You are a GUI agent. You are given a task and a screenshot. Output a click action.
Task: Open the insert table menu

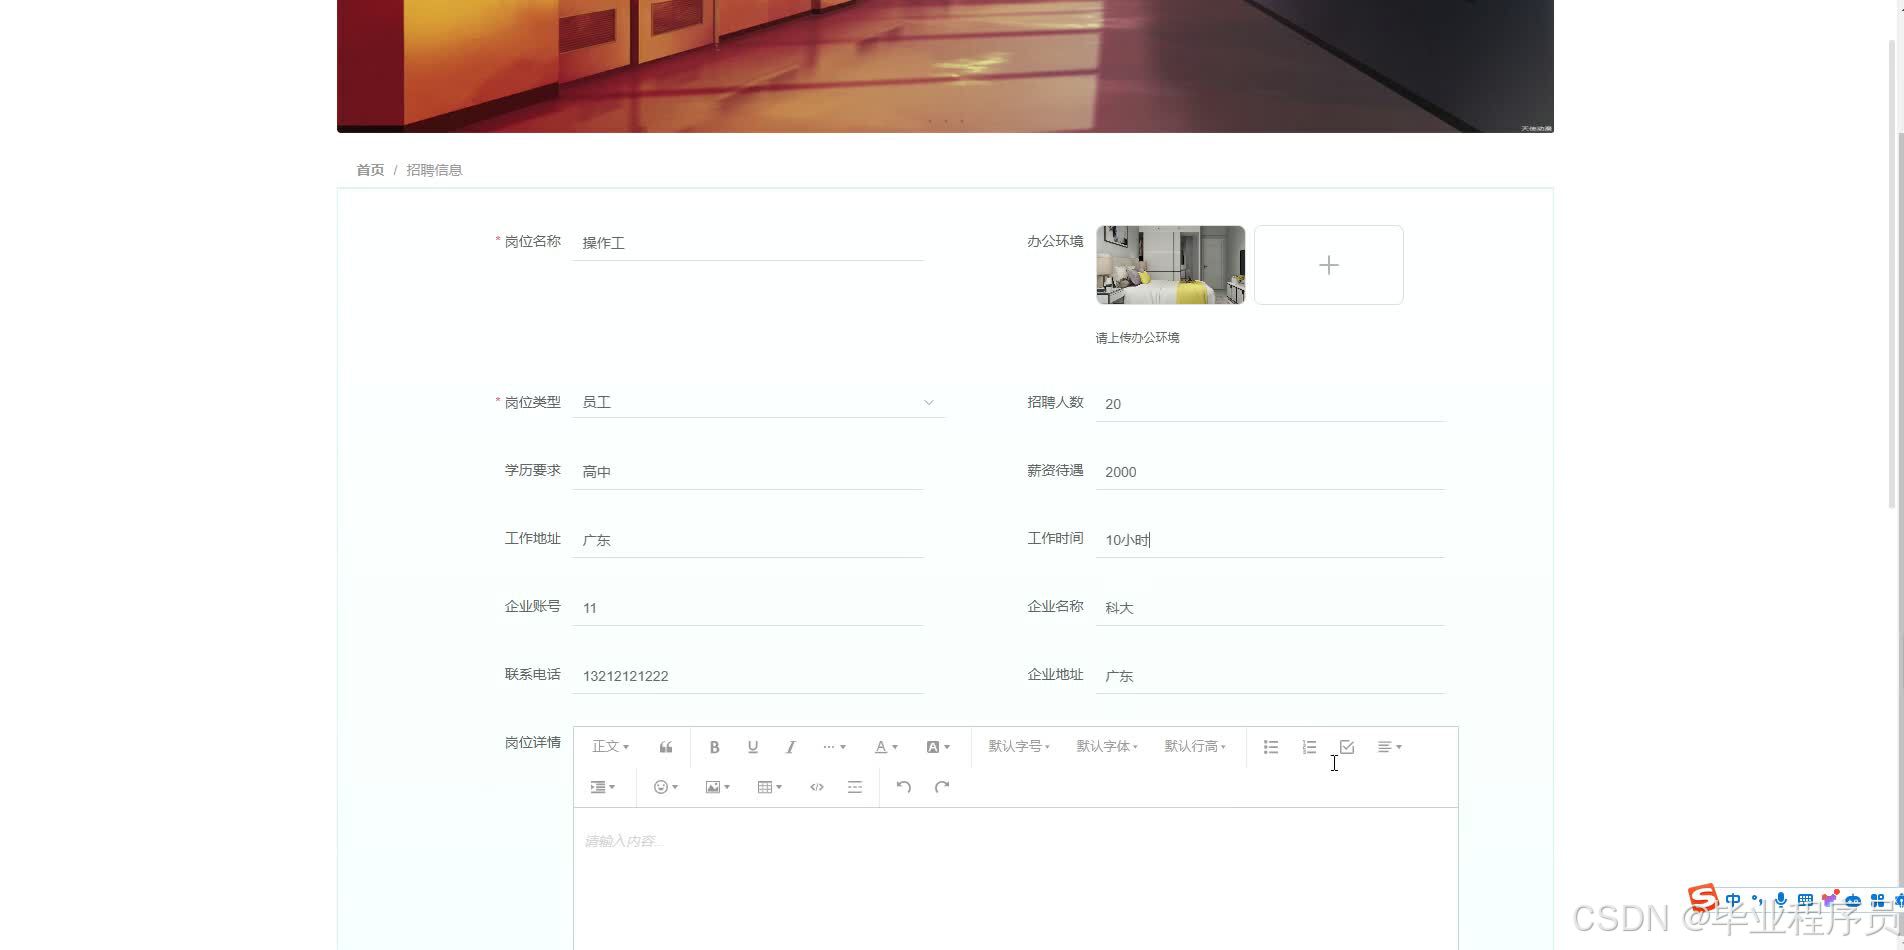(770, 787)
